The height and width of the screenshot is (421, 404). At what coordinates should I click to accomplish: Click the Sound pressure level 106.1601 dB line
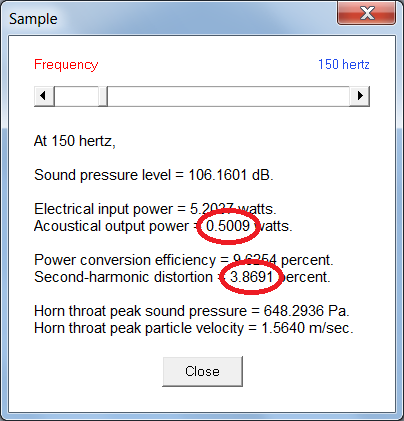click(x=154, y=175)
